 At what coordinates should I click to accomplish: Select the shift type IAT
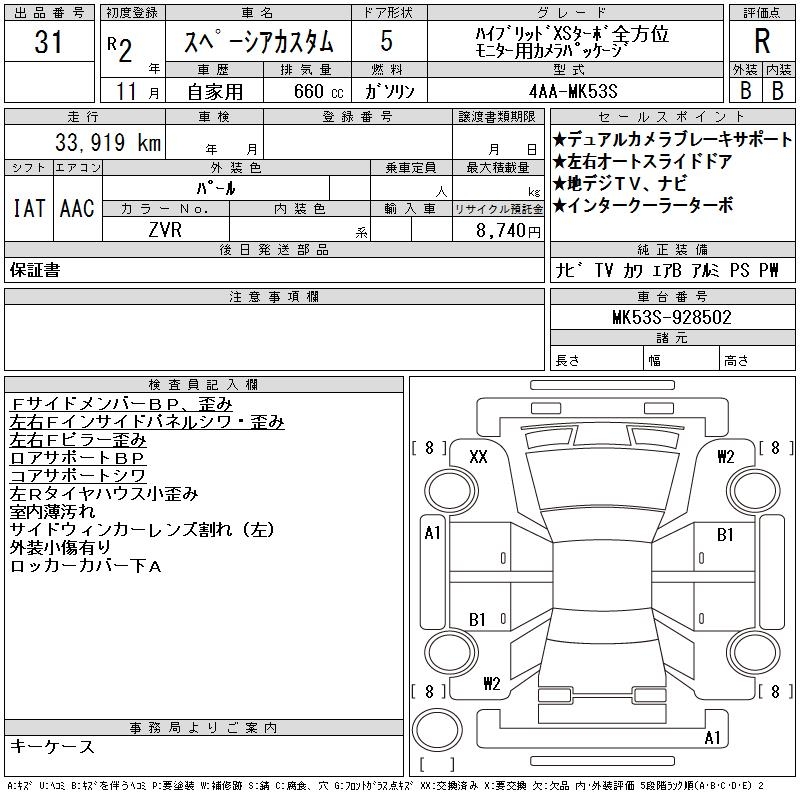click(29, 208)
